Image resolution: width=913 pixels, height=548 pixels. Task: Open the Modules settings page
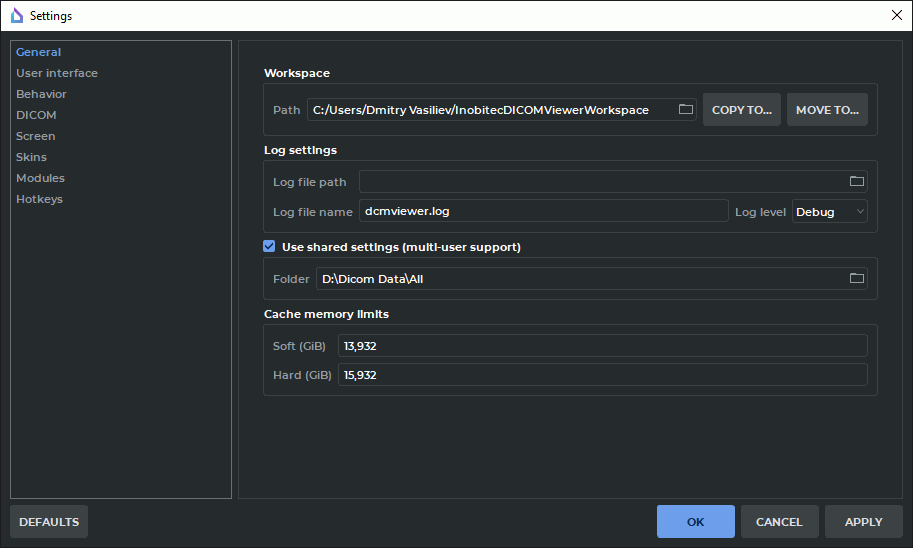(x=40, y=178)
